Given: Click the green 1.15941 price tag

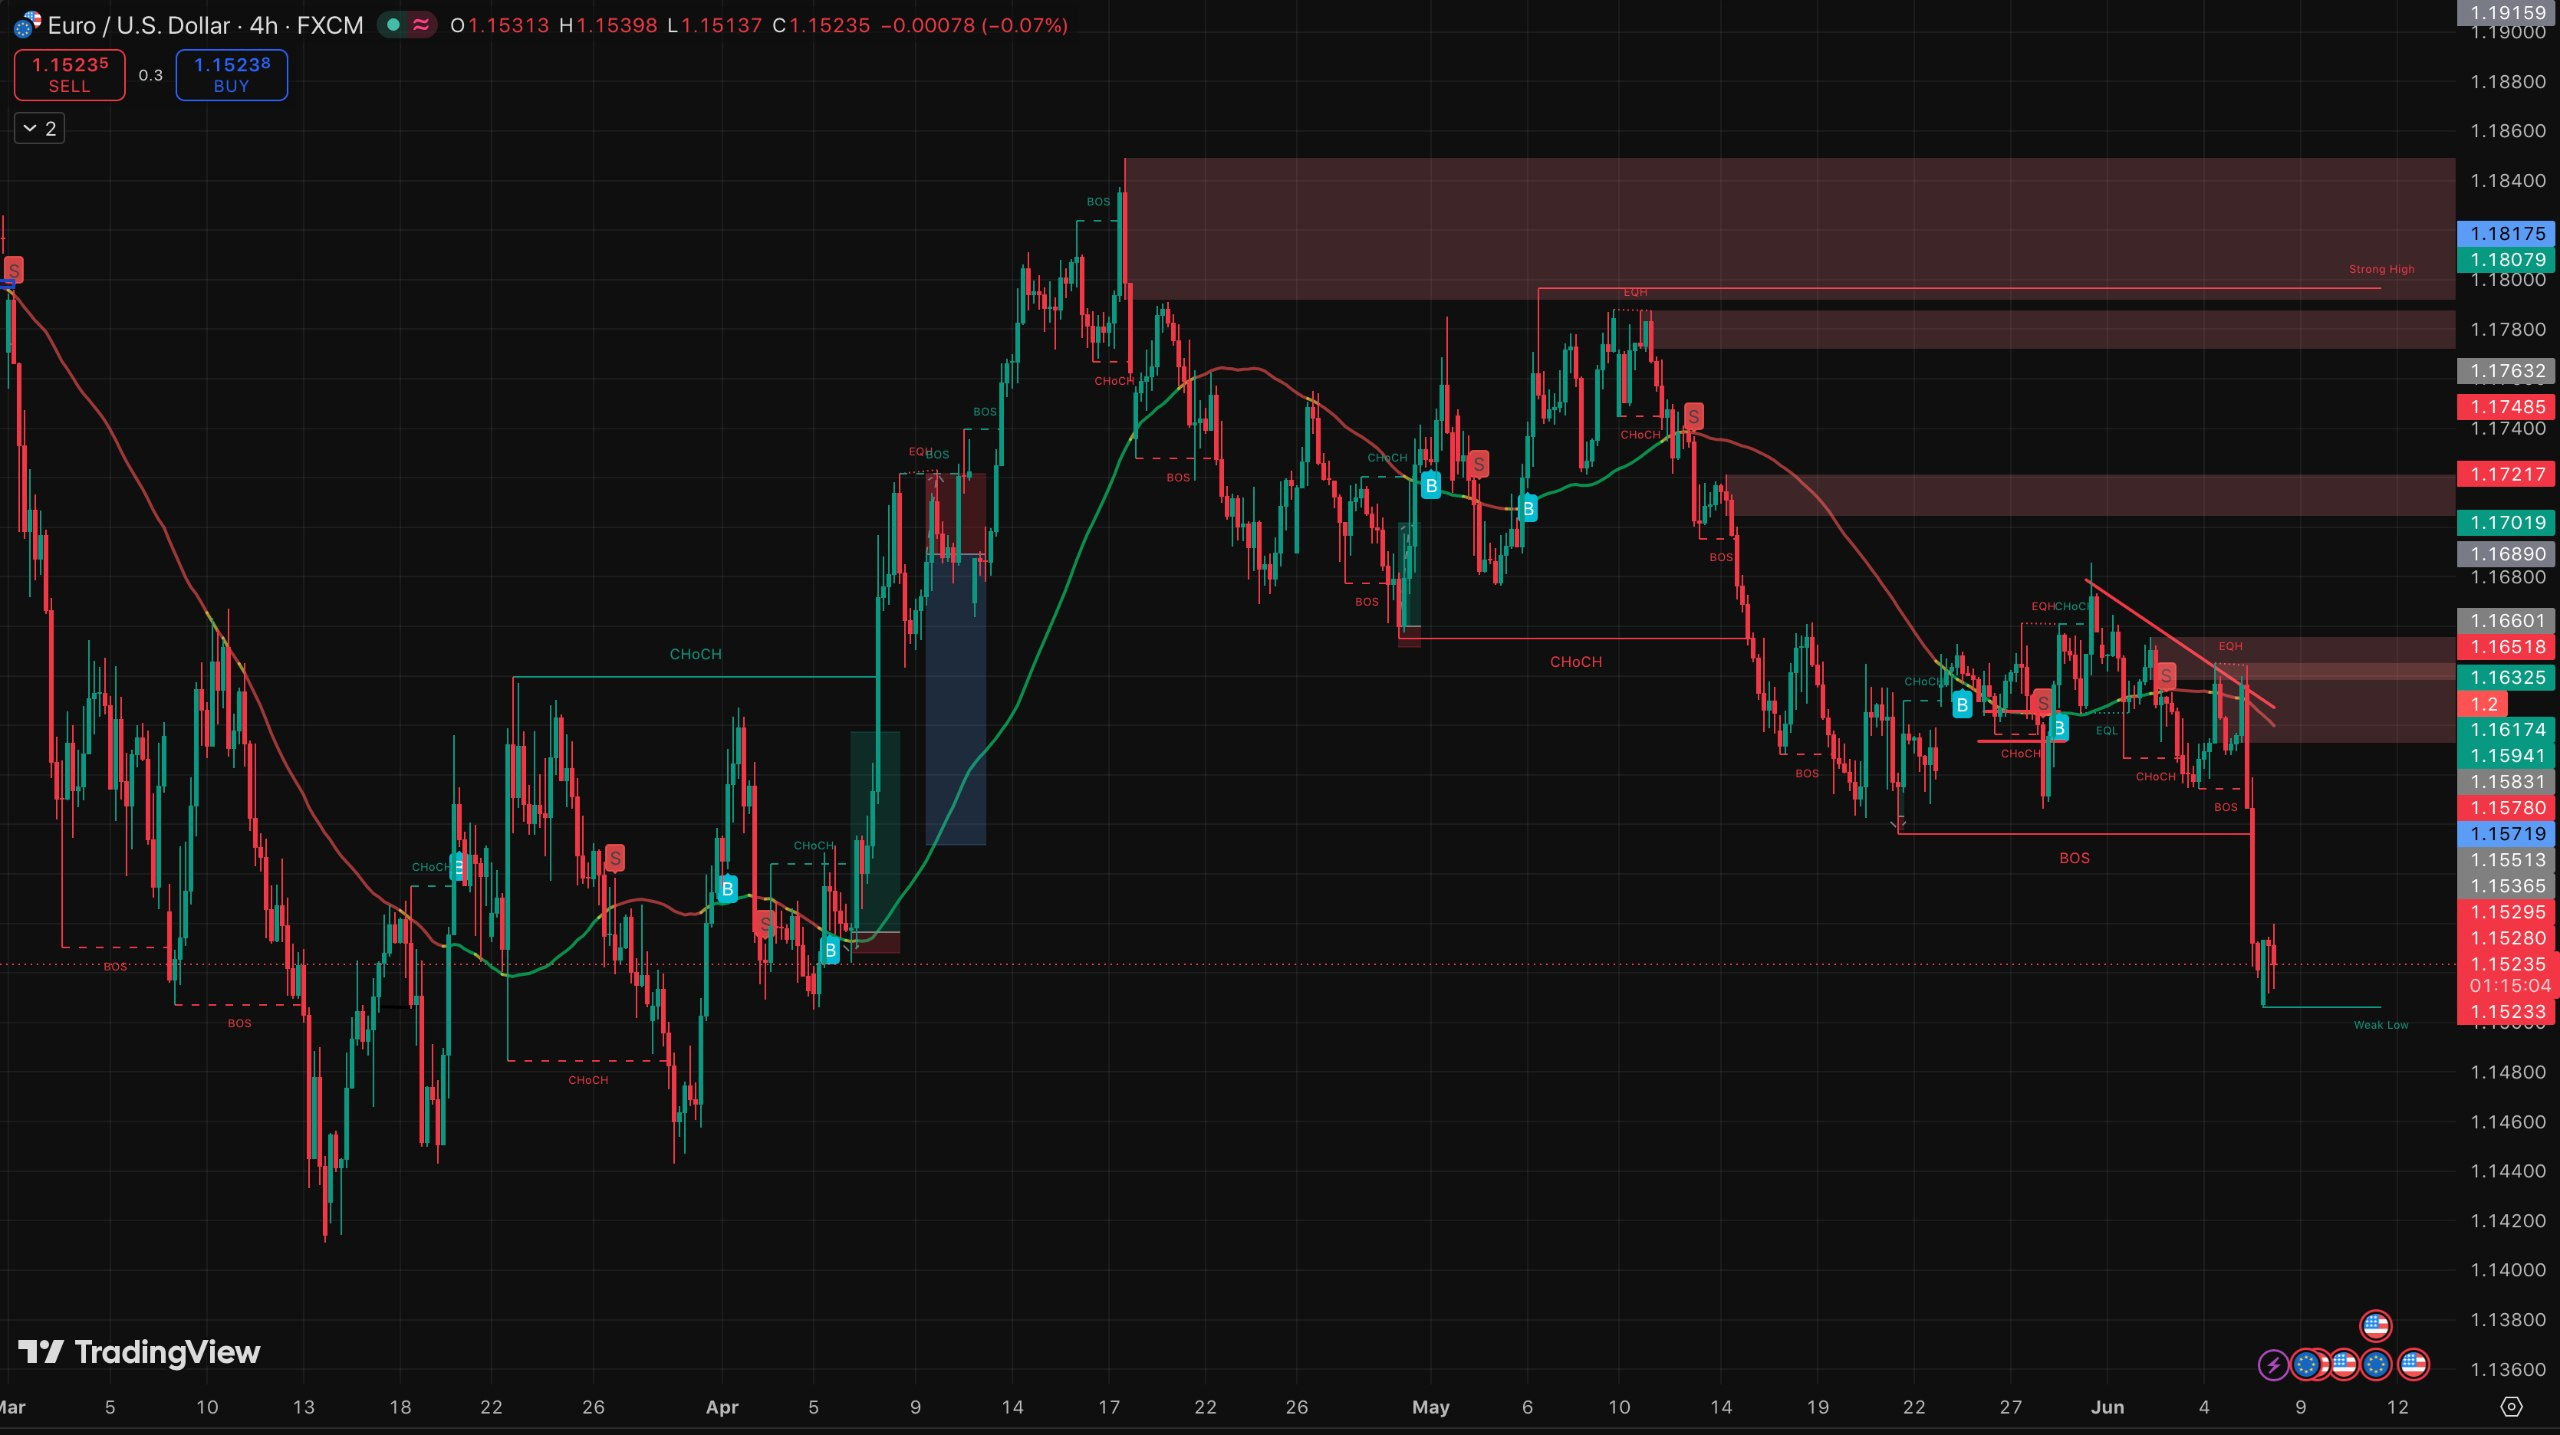Looking at the screenshot, I should click(x=2507, y=756).
